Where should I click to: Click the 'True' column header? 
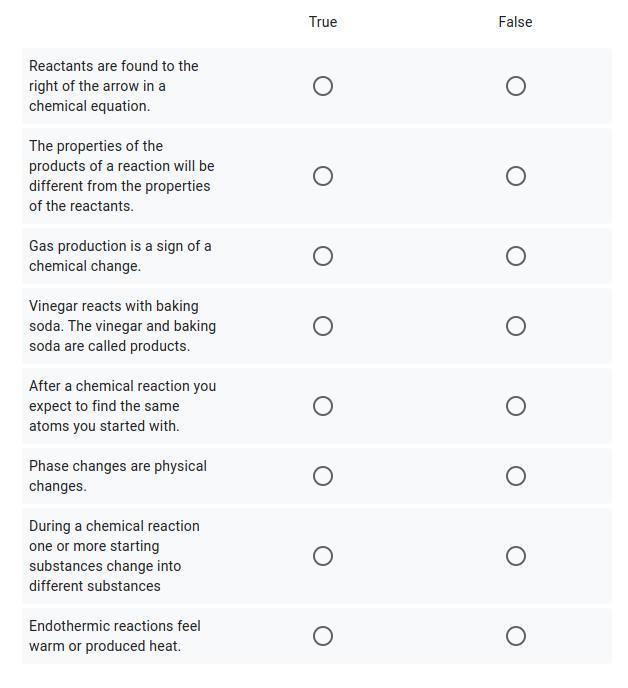(323, 22)
